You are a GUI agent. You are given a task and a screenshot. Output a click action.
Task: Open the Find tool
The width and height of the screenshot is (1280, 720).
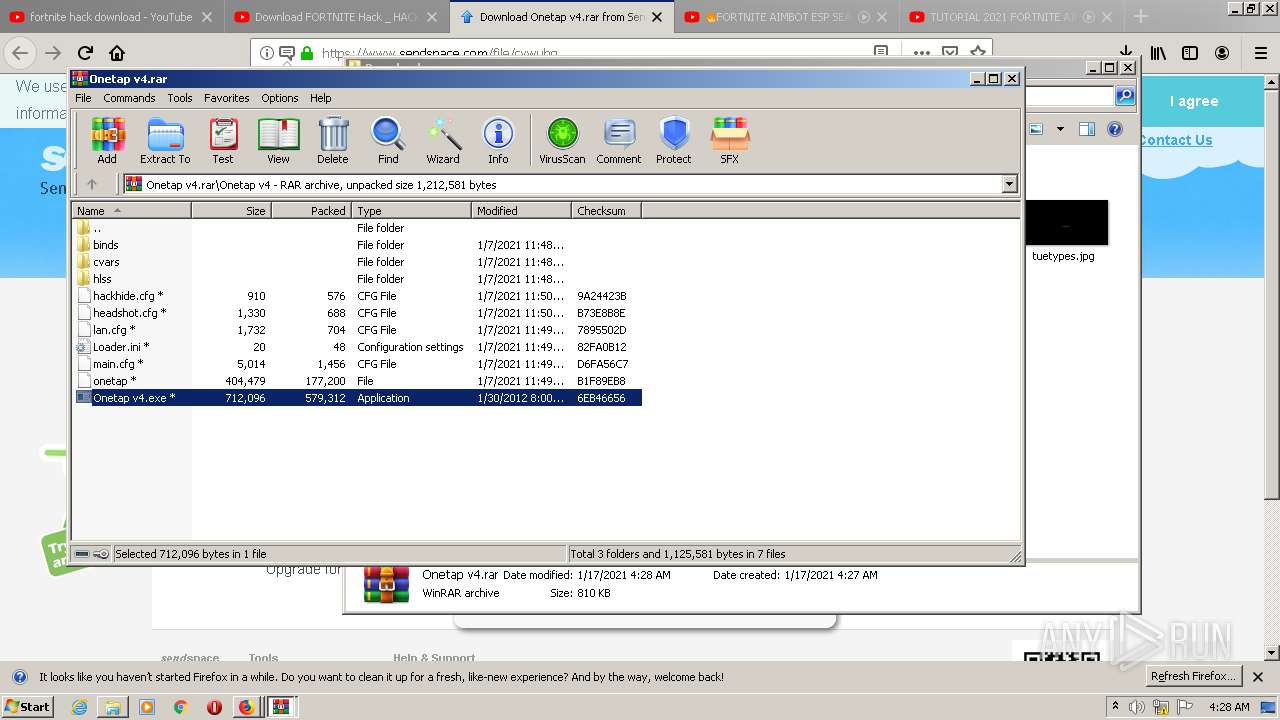point(388,140)
